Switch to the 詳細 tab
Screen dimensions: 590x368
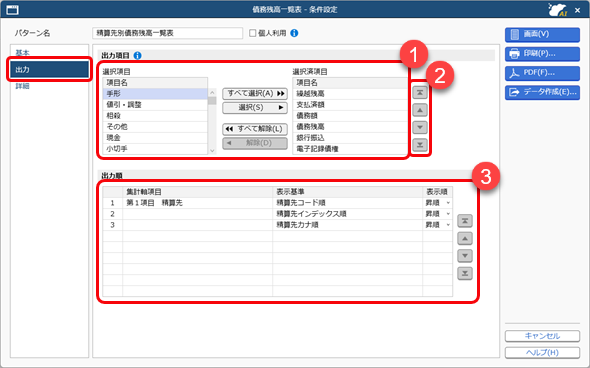point(22,86)
